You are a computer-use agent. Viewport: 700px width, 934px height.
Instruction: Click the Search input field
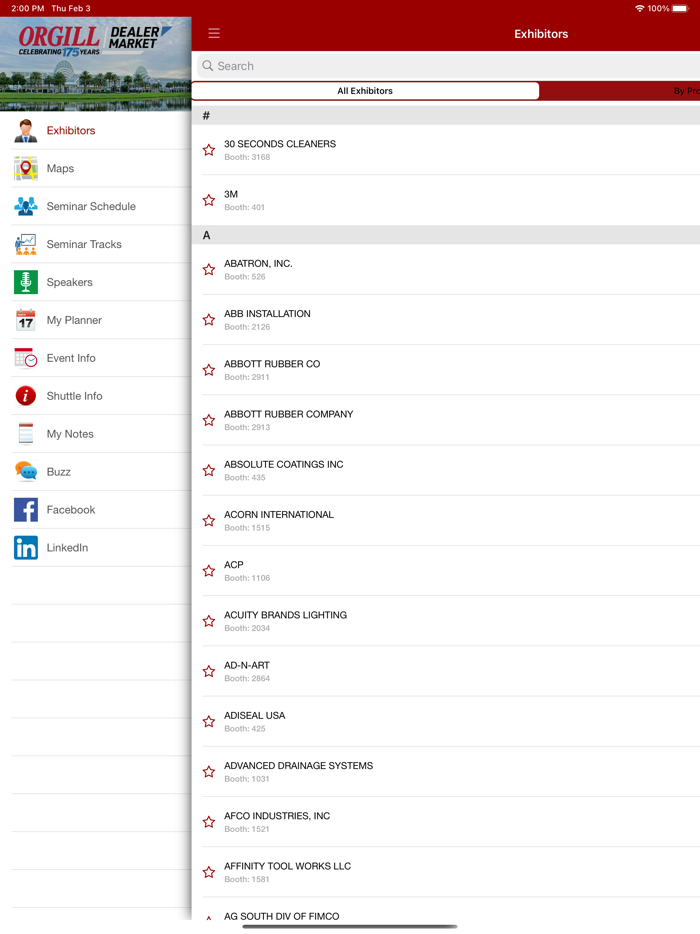pyautogui.click(x=449, y=66)
